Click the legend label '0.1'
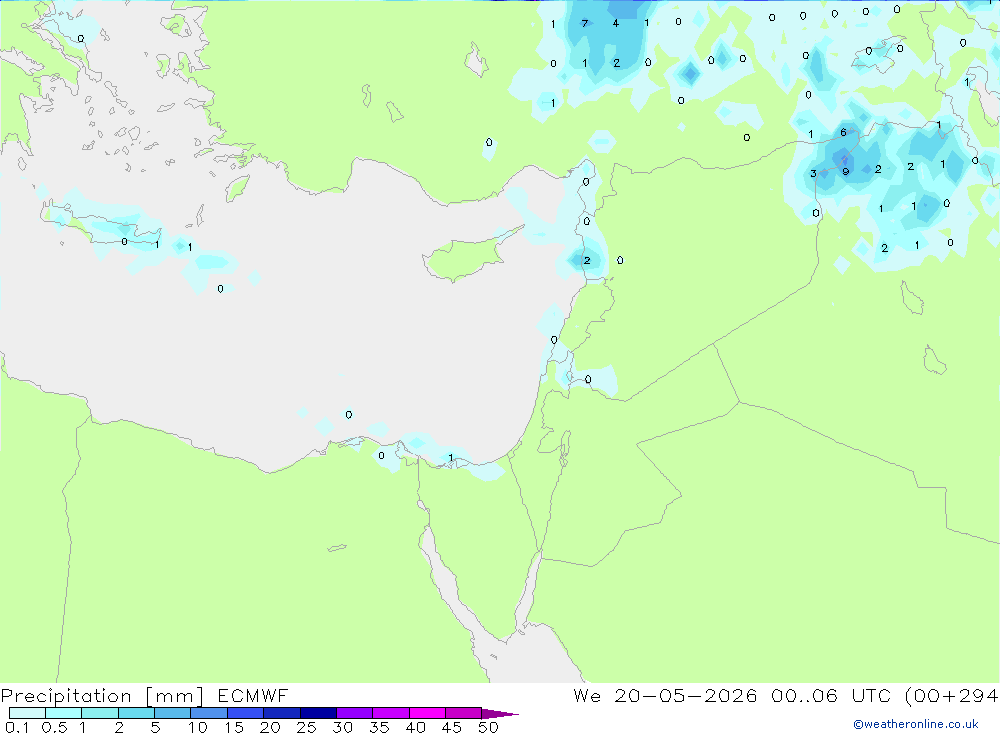Image resolution: width=1000 pixels, height=733 pixels. pos(17,727)
